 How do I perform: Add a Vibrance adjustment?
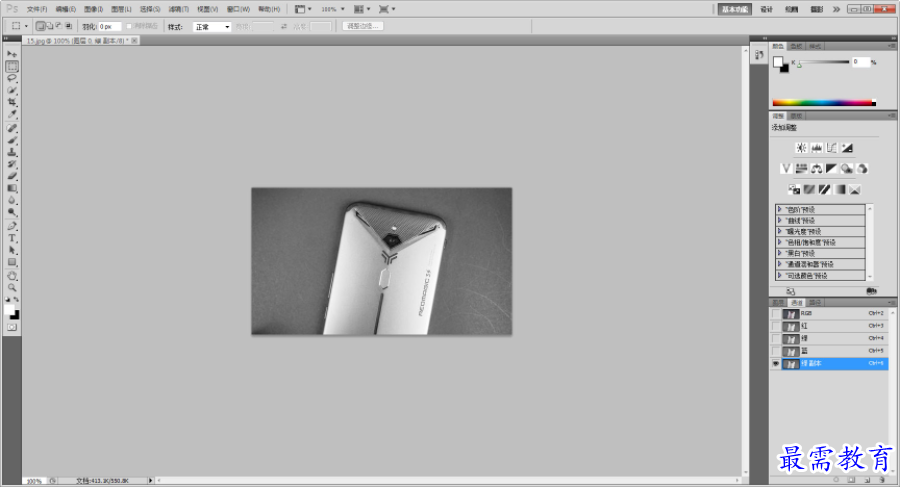tap(786, 169)
